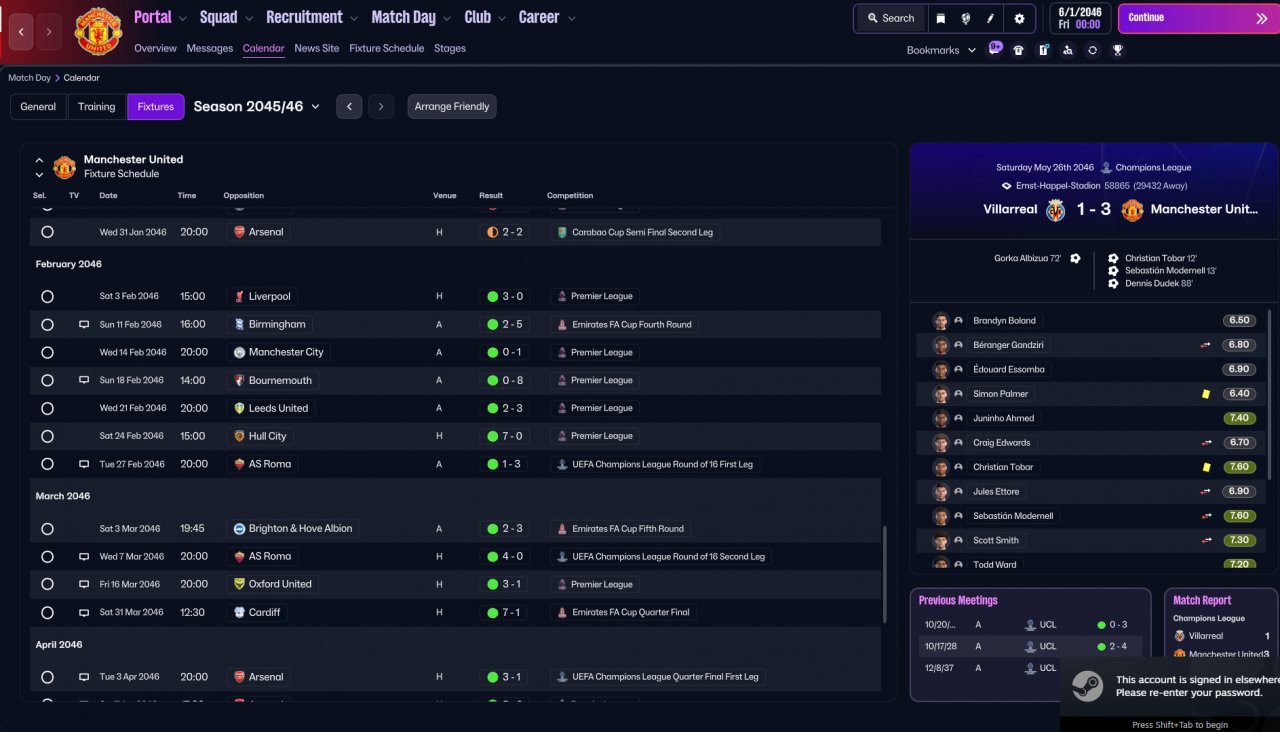Open the Career dropdown menu
Image resolution: width=1280 pixels, height=732 pixels.
(x=546, y=17)
